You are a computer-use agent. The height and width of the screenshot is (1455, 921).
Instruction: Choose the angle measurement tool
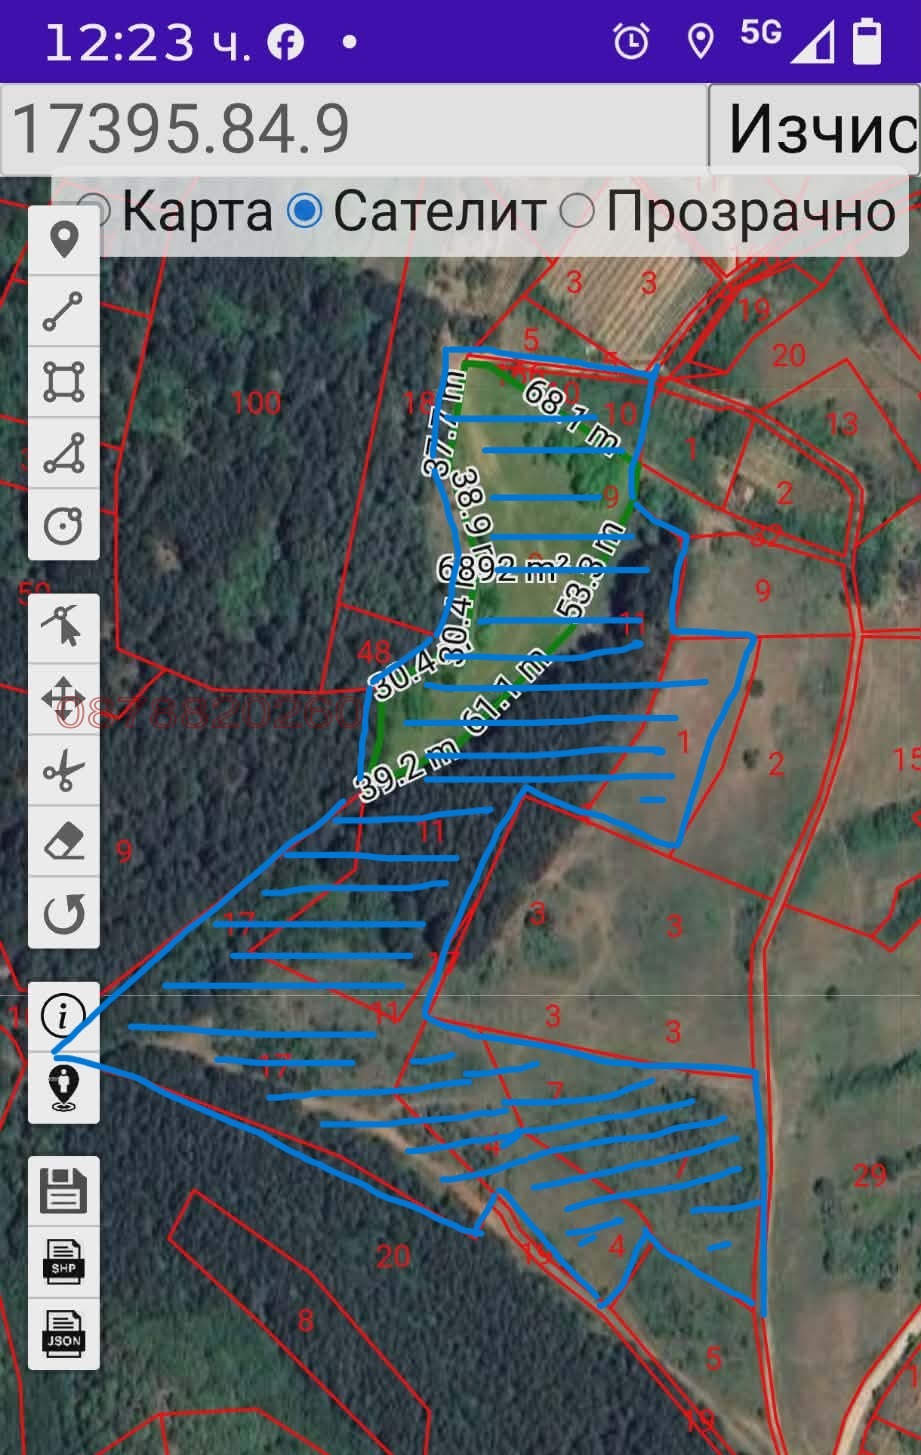64,453
